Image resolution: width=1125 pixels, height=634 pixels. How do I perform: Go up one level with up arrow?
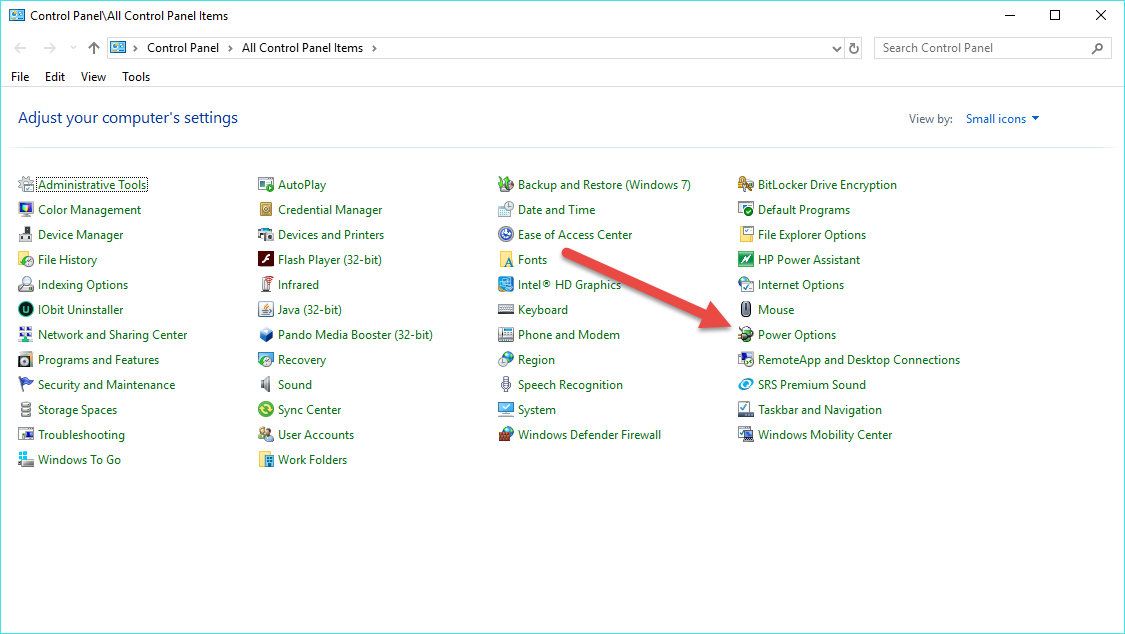click(x=93, y=48)
